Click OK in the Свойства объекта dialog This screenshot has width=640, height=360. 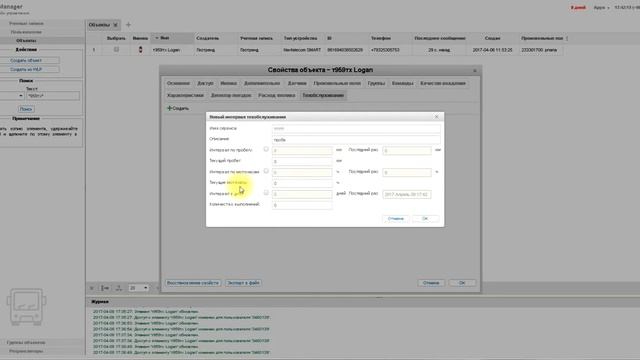[x=462, y=283]
